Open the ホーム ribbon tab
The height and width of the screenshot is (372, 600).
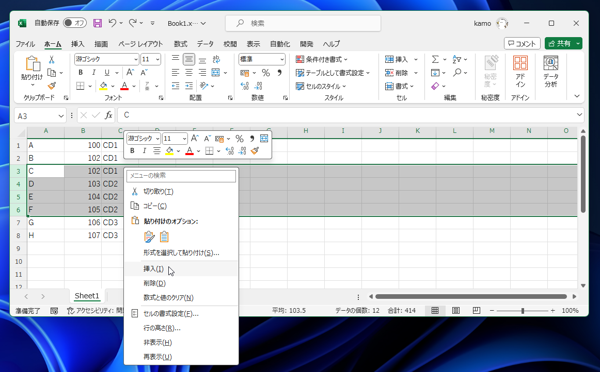click(52, 44)
